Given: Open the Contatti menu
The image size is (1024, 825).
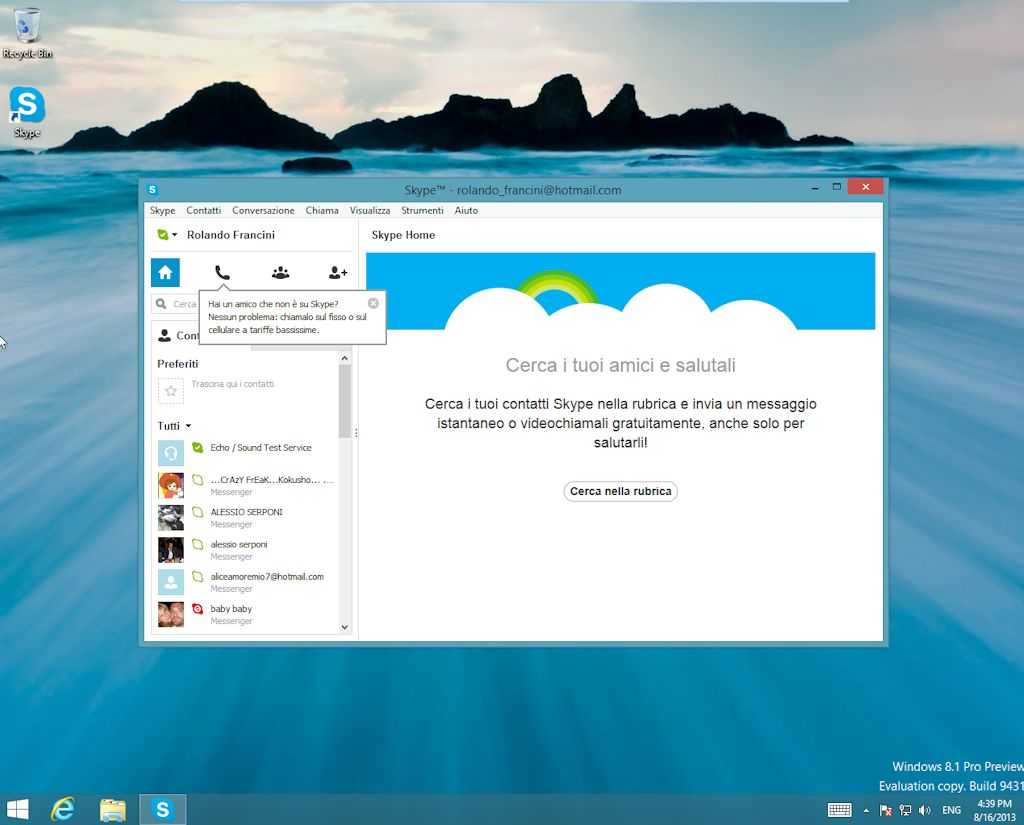Looking at the screenshot, I should coord(203,210).
